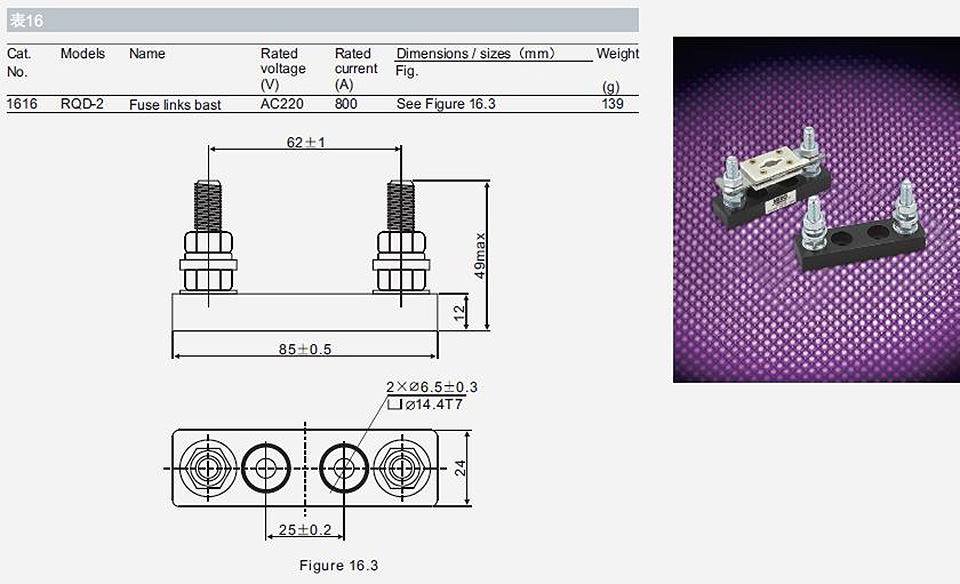Click the ⌀14.4T7 counterbore annotation
The width and height of the screenshot is (960, 584).
[426, 405]
